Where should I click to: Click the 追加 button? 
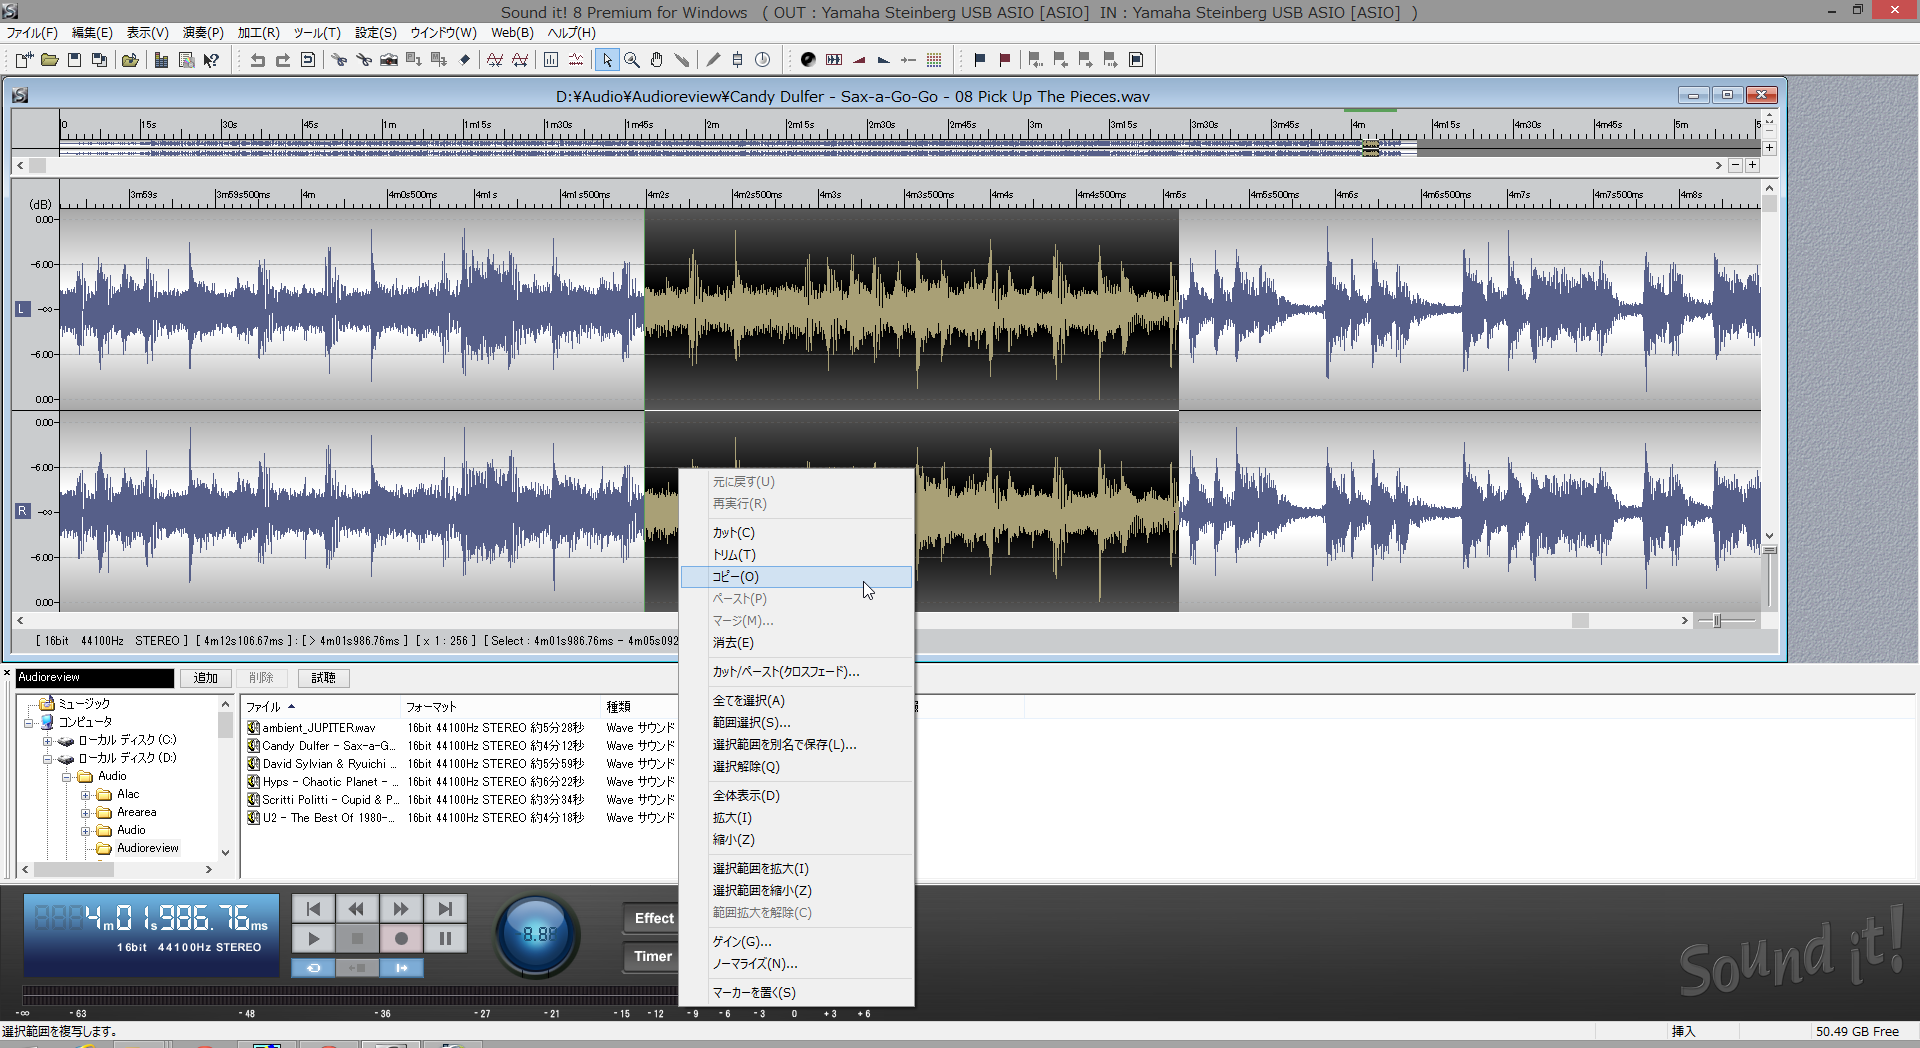pos(205,678)
